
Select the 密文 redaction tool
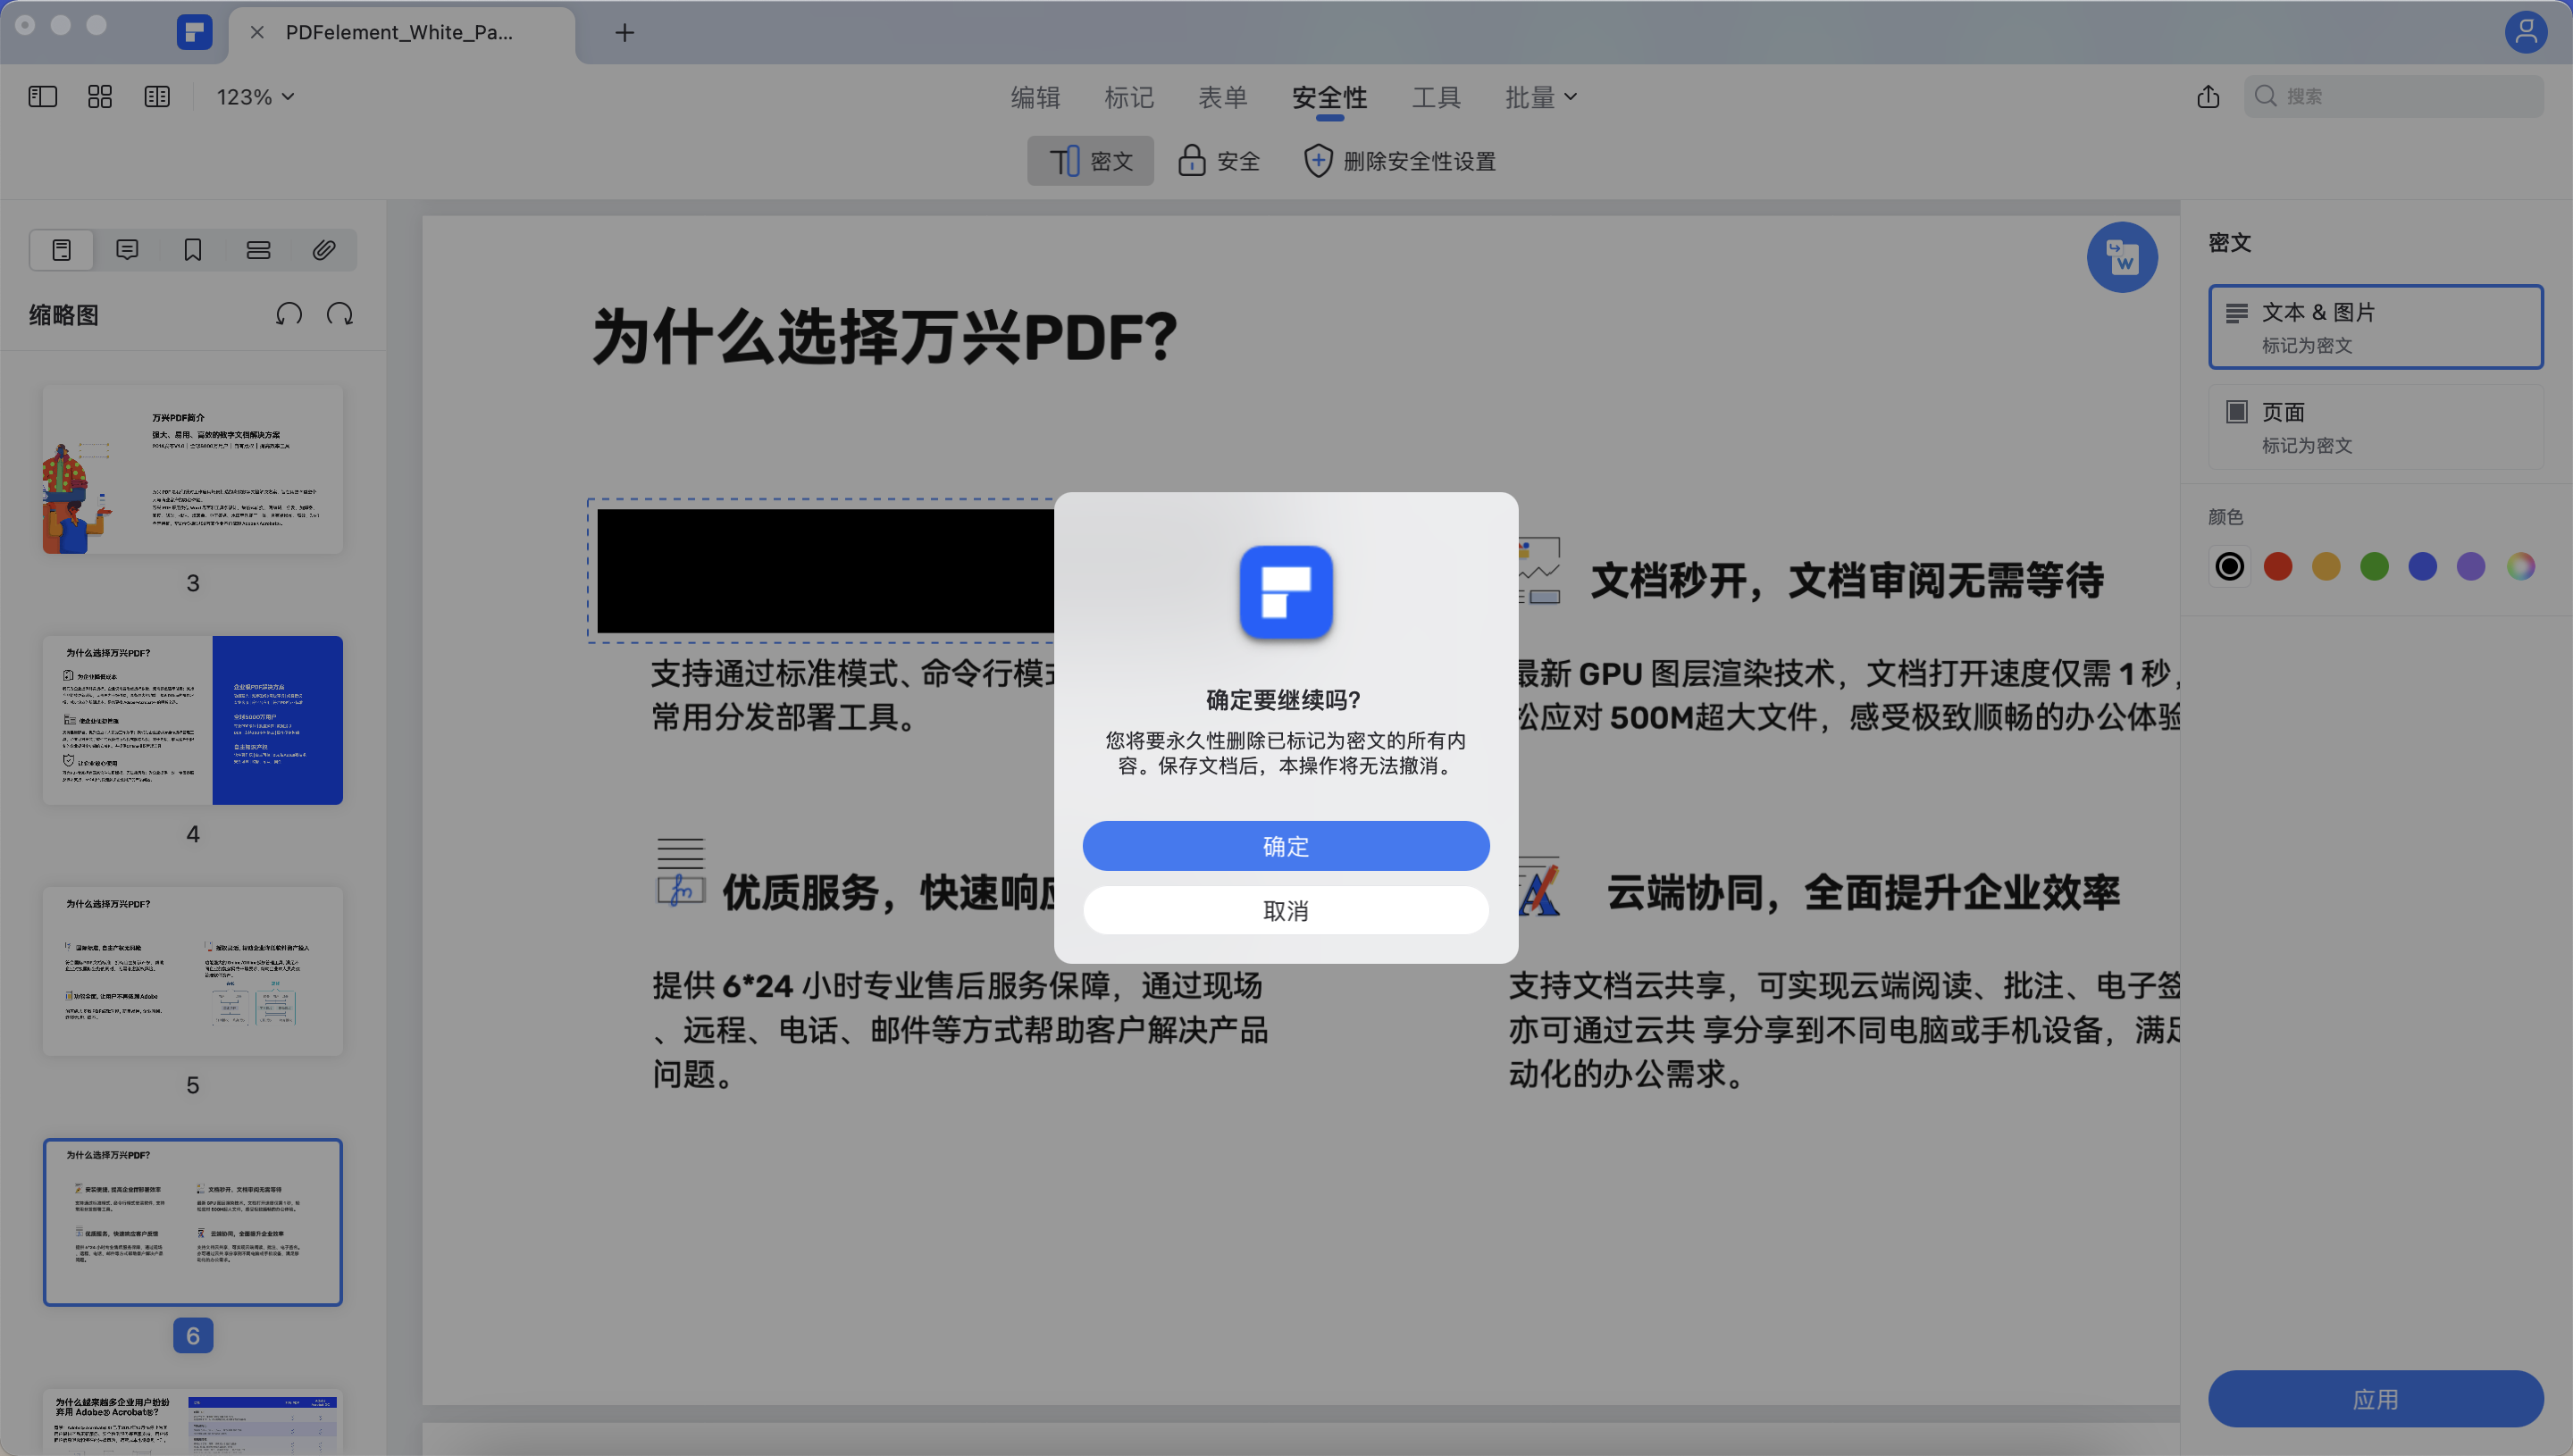1090,160
